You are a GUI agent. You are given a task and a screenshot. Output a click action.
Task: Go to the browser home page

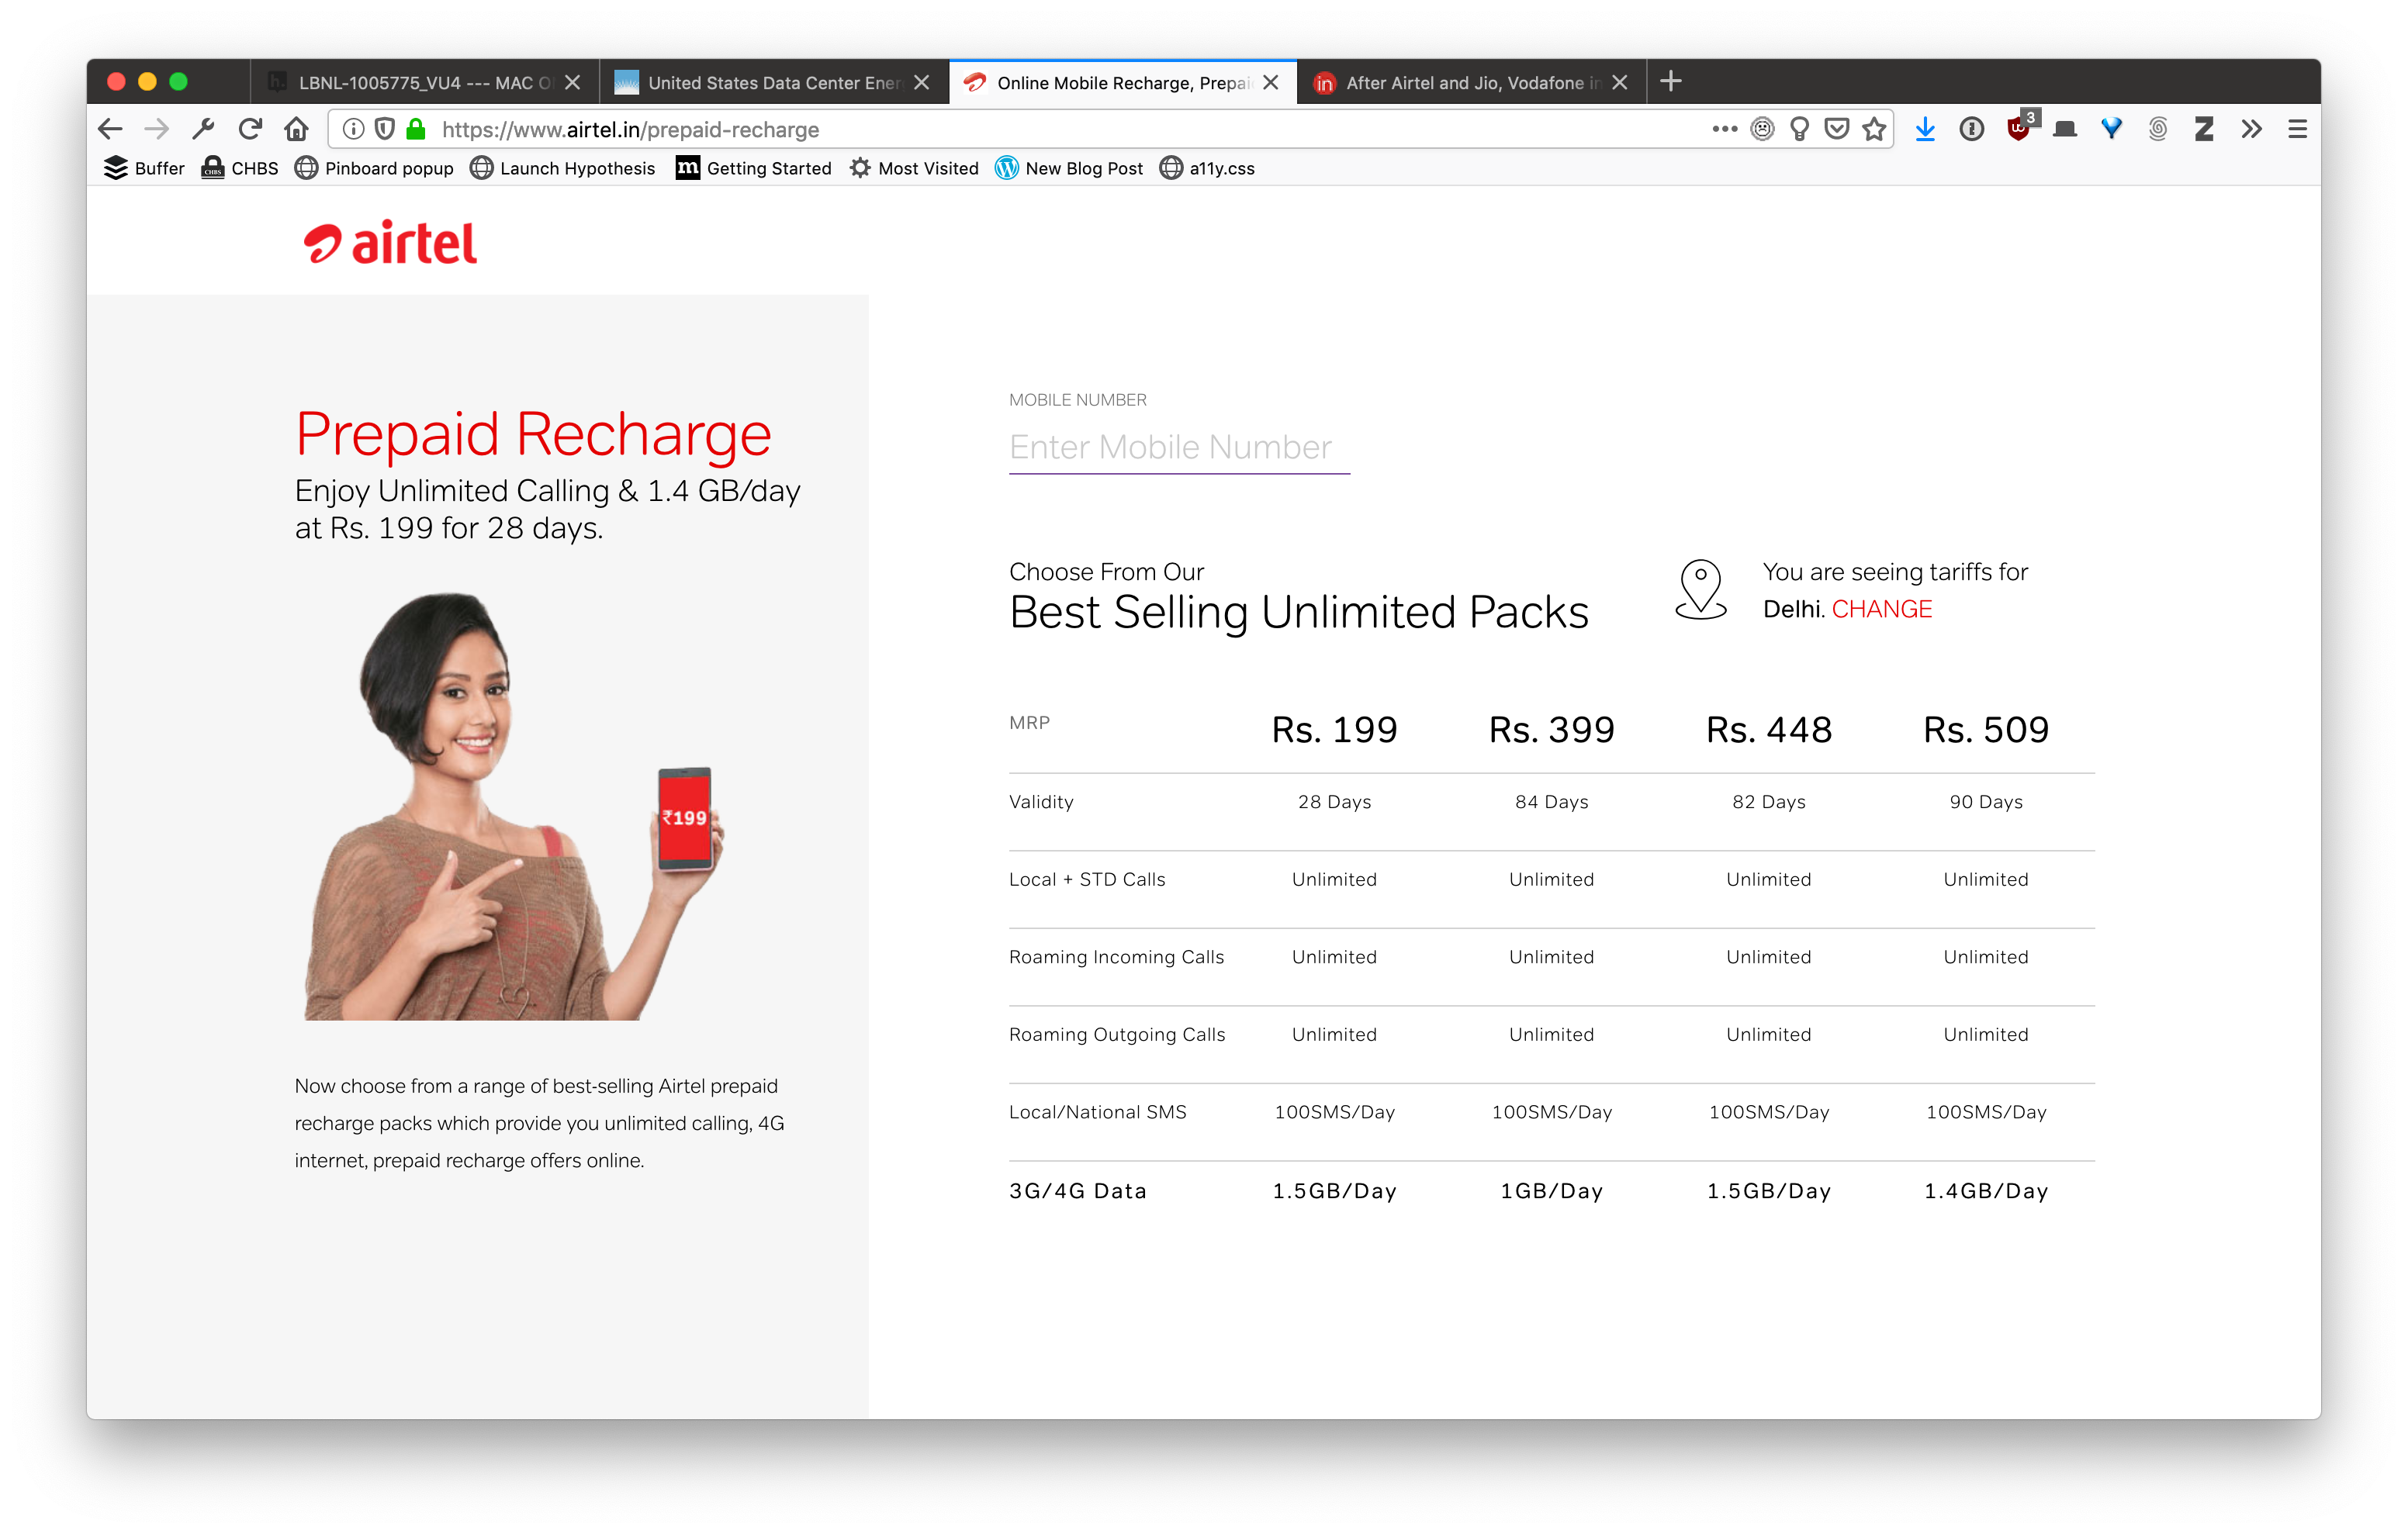coord(296,129)
